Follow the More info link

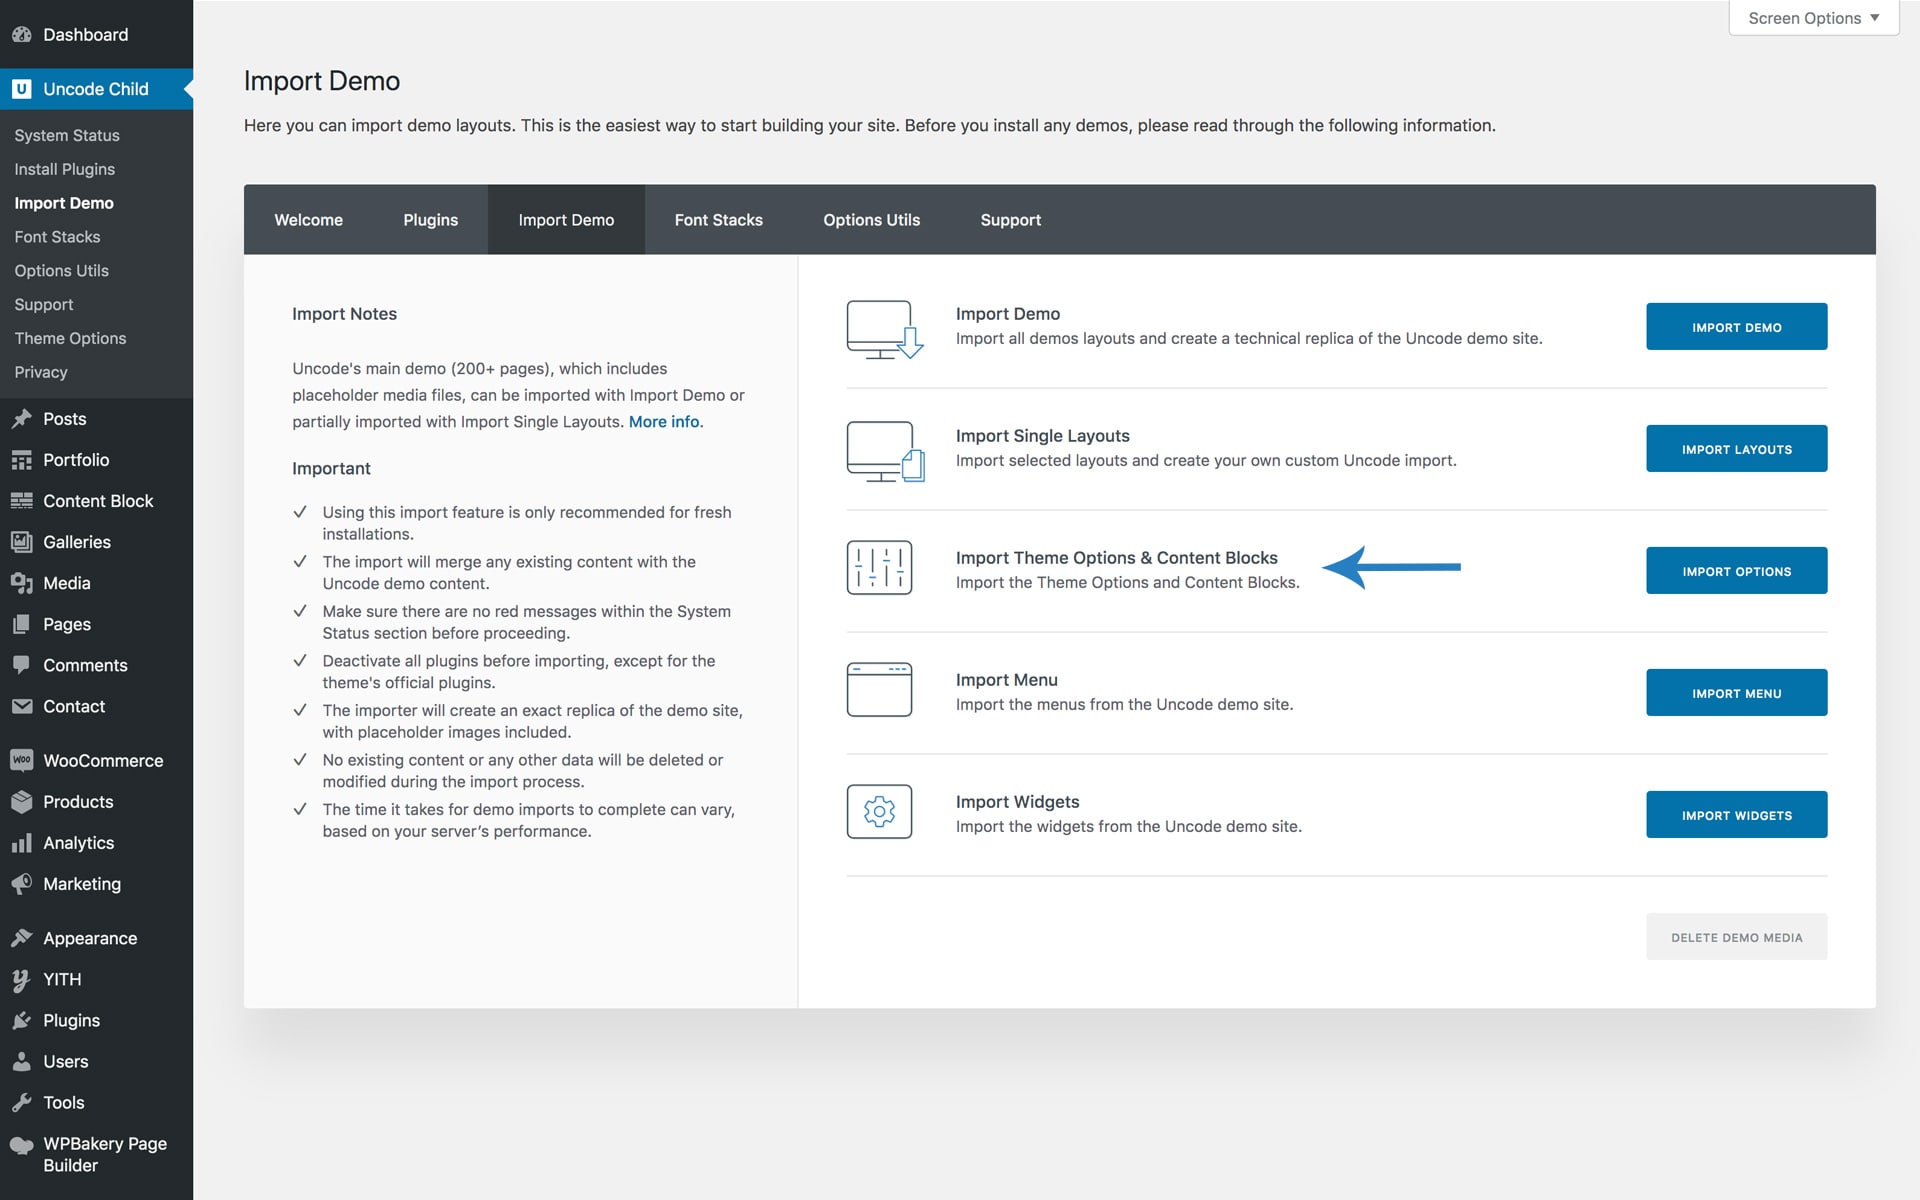(665, 422)
